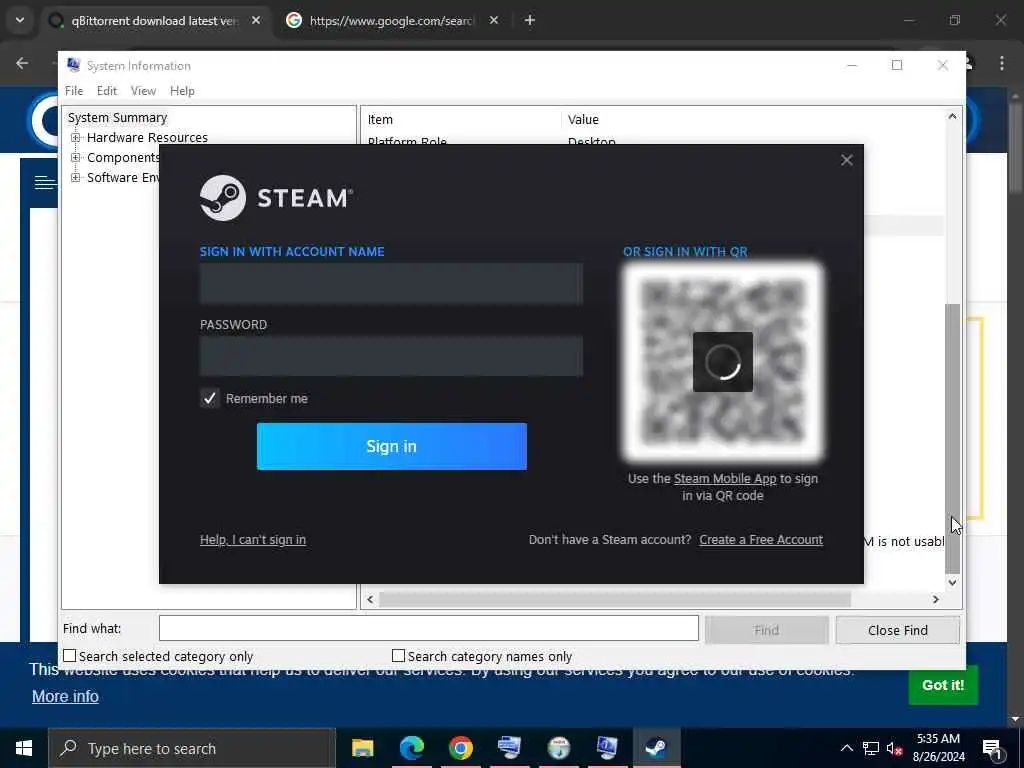
Task: Click the vertical scrollbar thumb in System Information
Action: 953,438
